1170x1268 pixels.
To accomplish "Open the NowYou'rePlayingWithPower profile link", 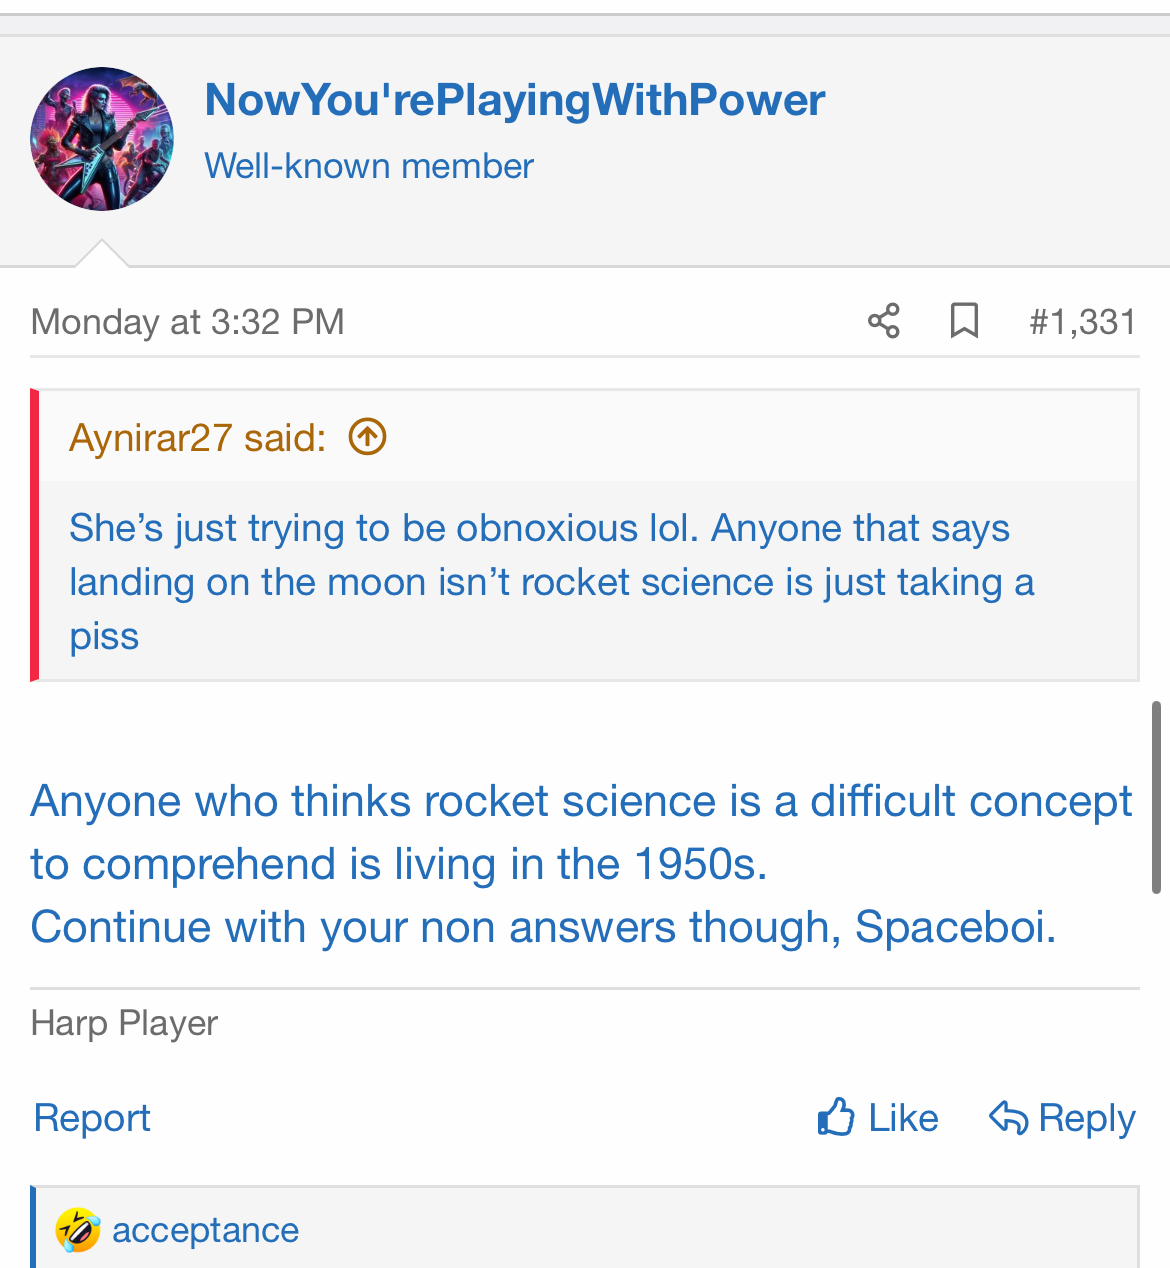I will (x=514, y=100).
